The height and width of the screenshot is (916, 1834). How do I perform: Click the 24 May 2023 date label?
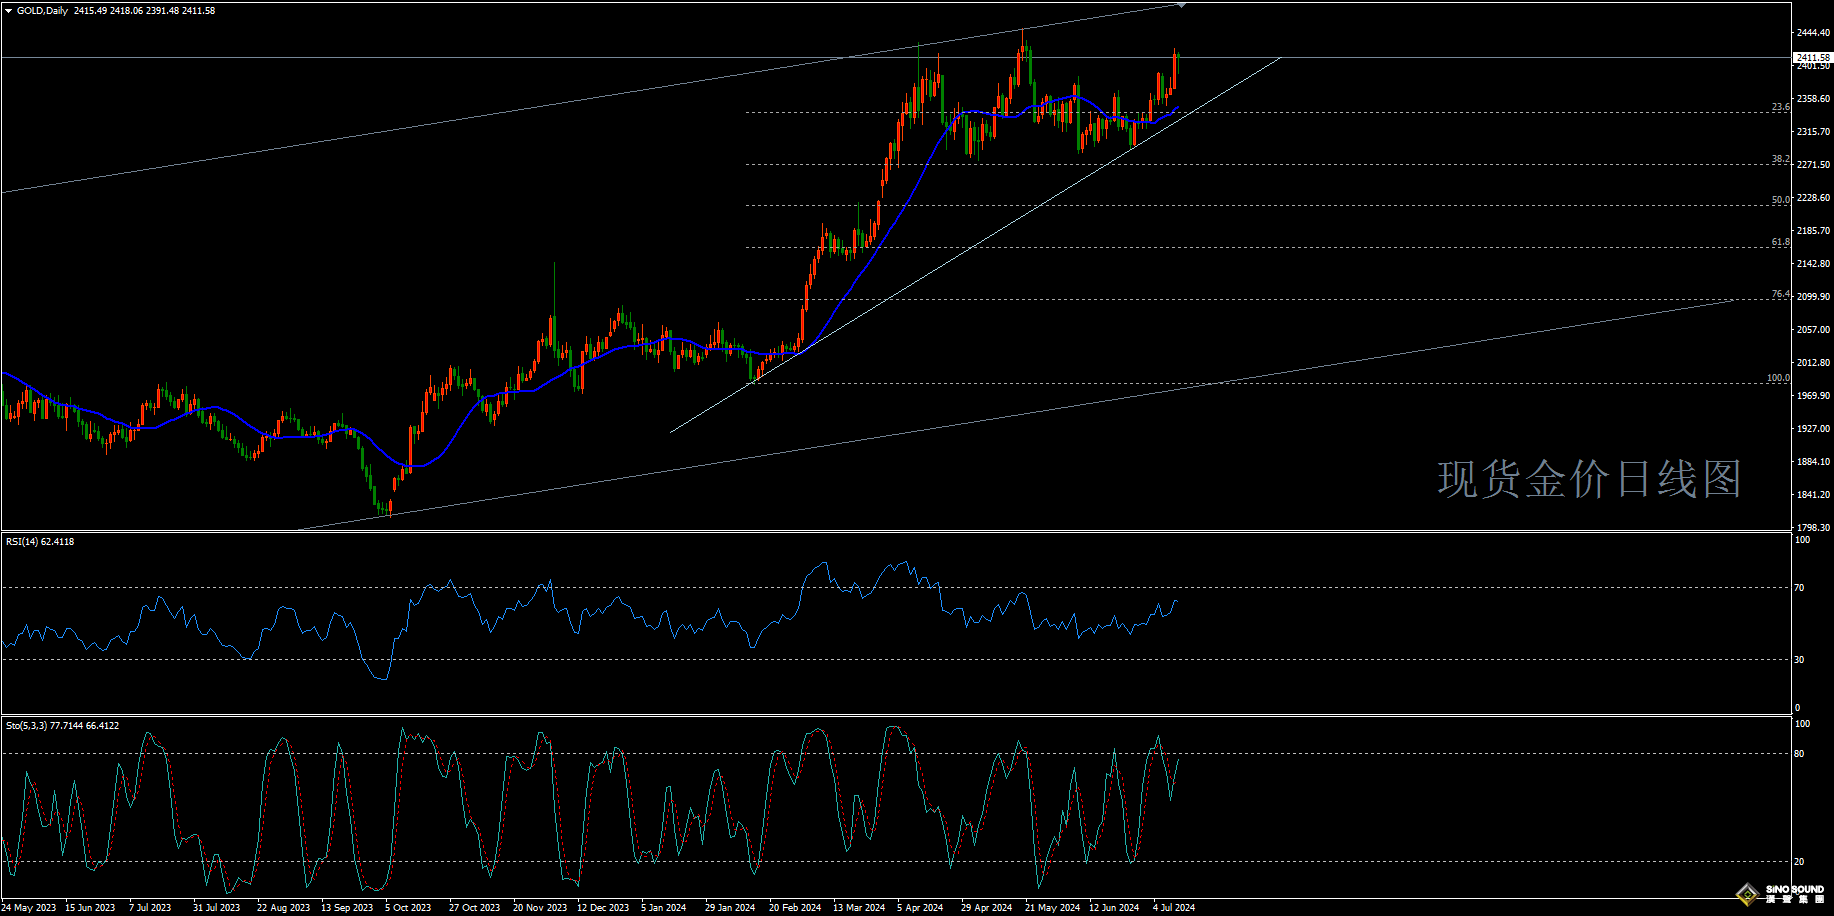point(29,908)
